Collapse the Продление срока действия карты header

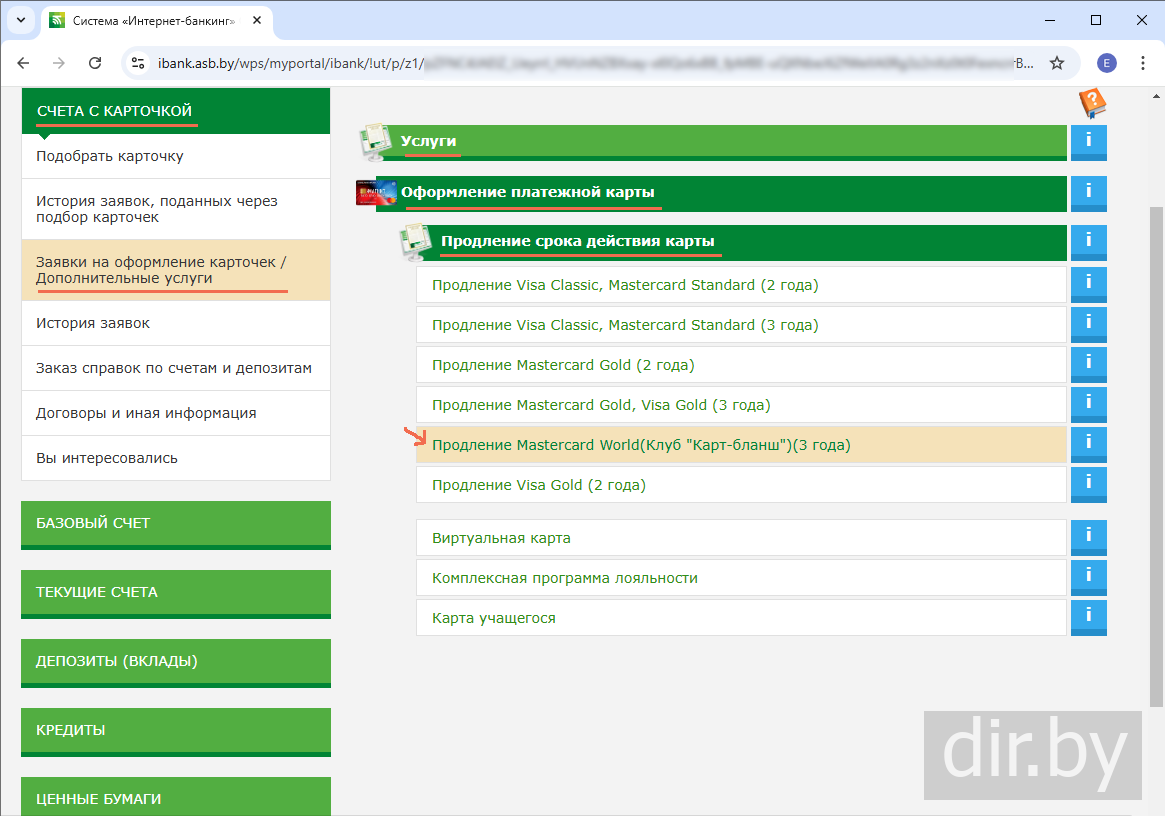(x=577, y=242)
